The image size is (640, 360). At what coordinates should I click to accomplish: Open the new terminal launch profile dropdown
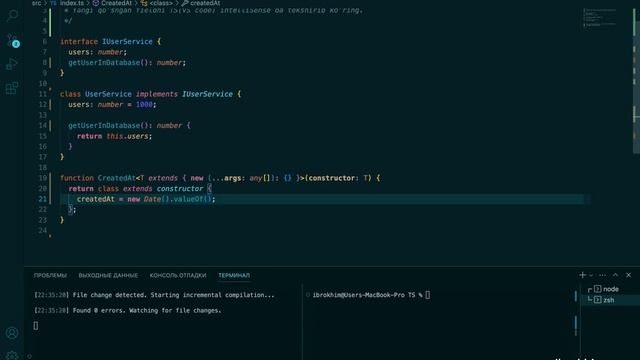(591, 276)
